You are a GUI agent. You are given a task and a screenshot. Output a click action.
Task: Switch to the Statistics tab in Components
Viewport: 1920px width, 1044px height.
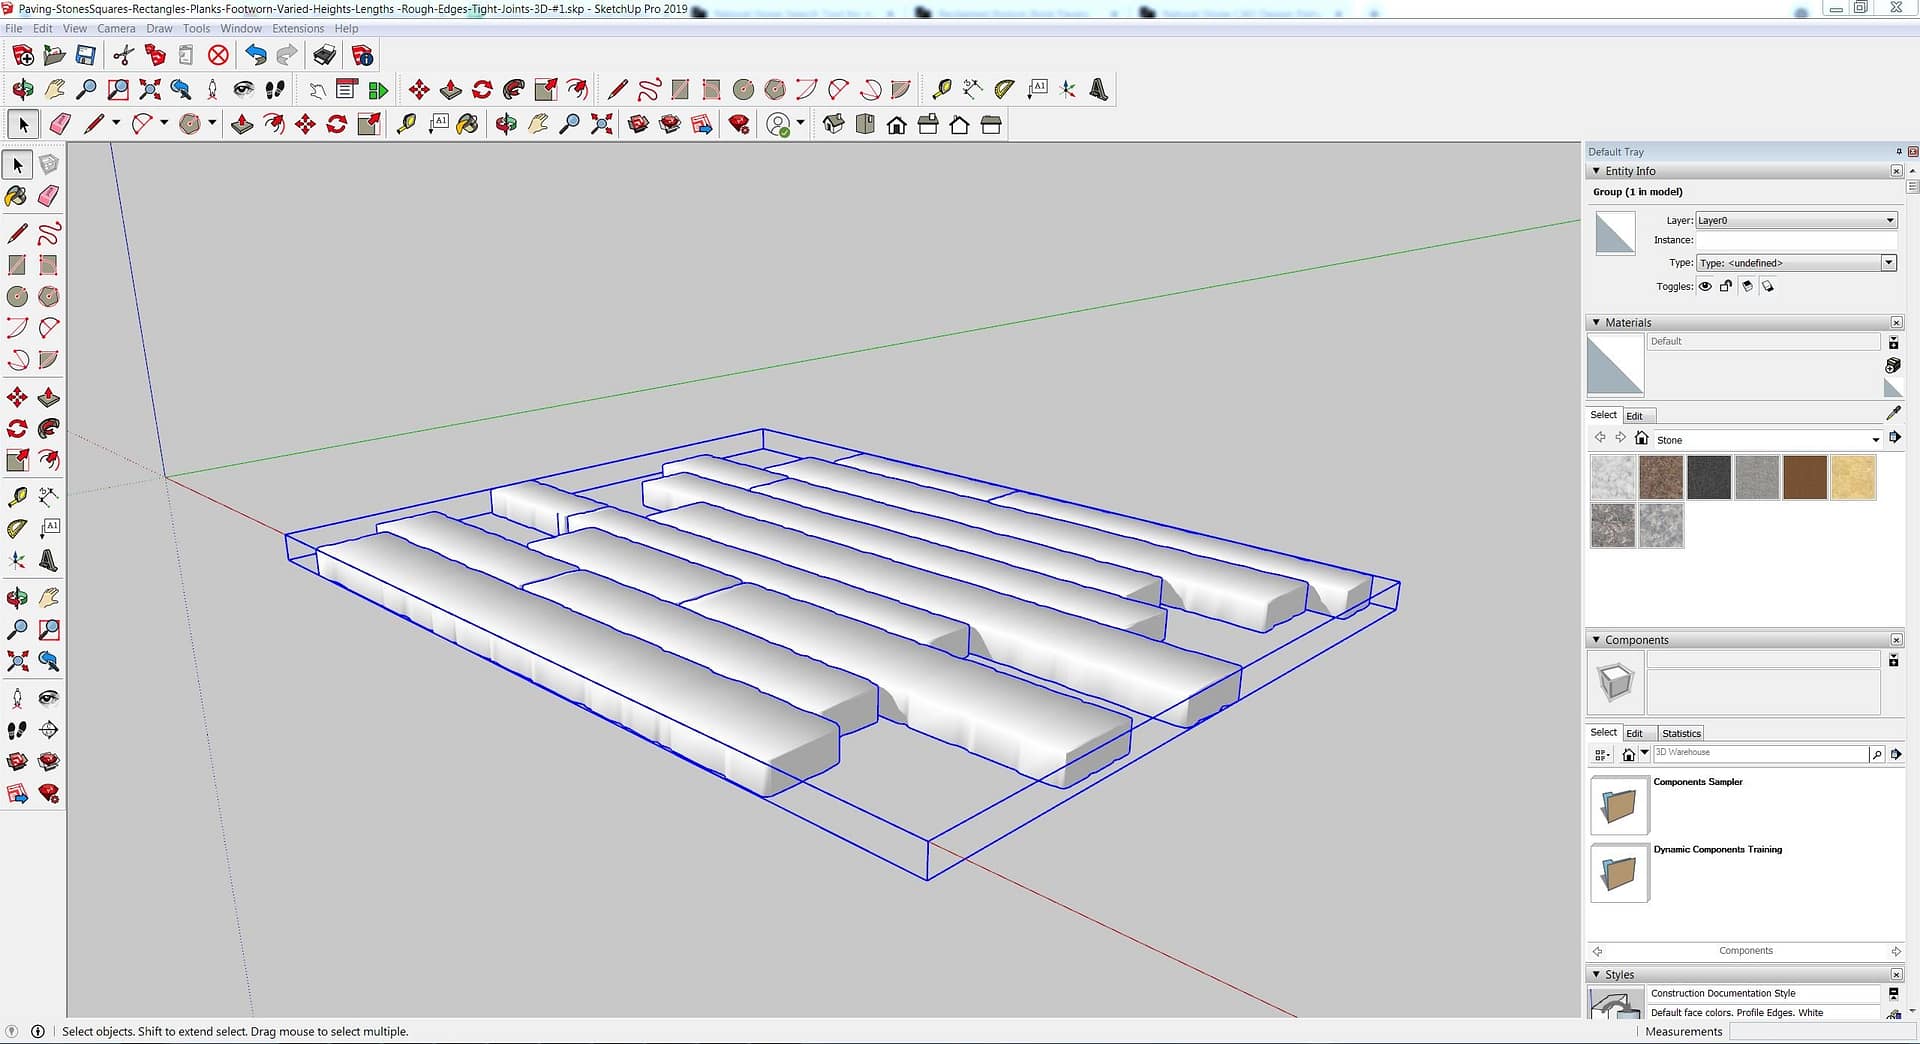coord(1681,733)
